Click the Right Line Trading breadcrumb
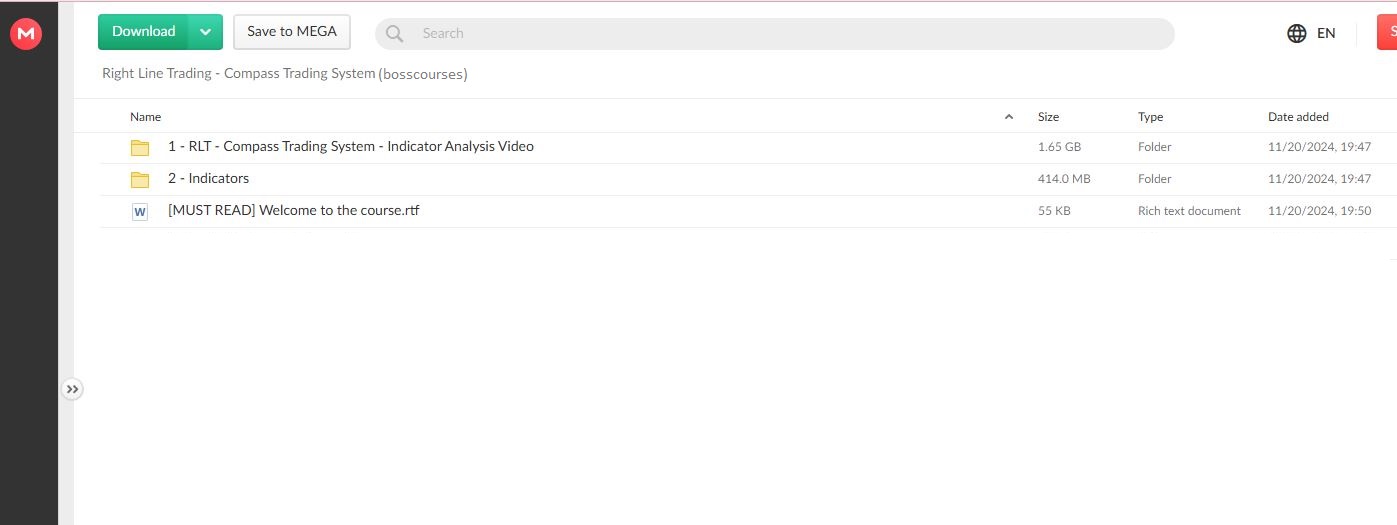 point(238,74)
